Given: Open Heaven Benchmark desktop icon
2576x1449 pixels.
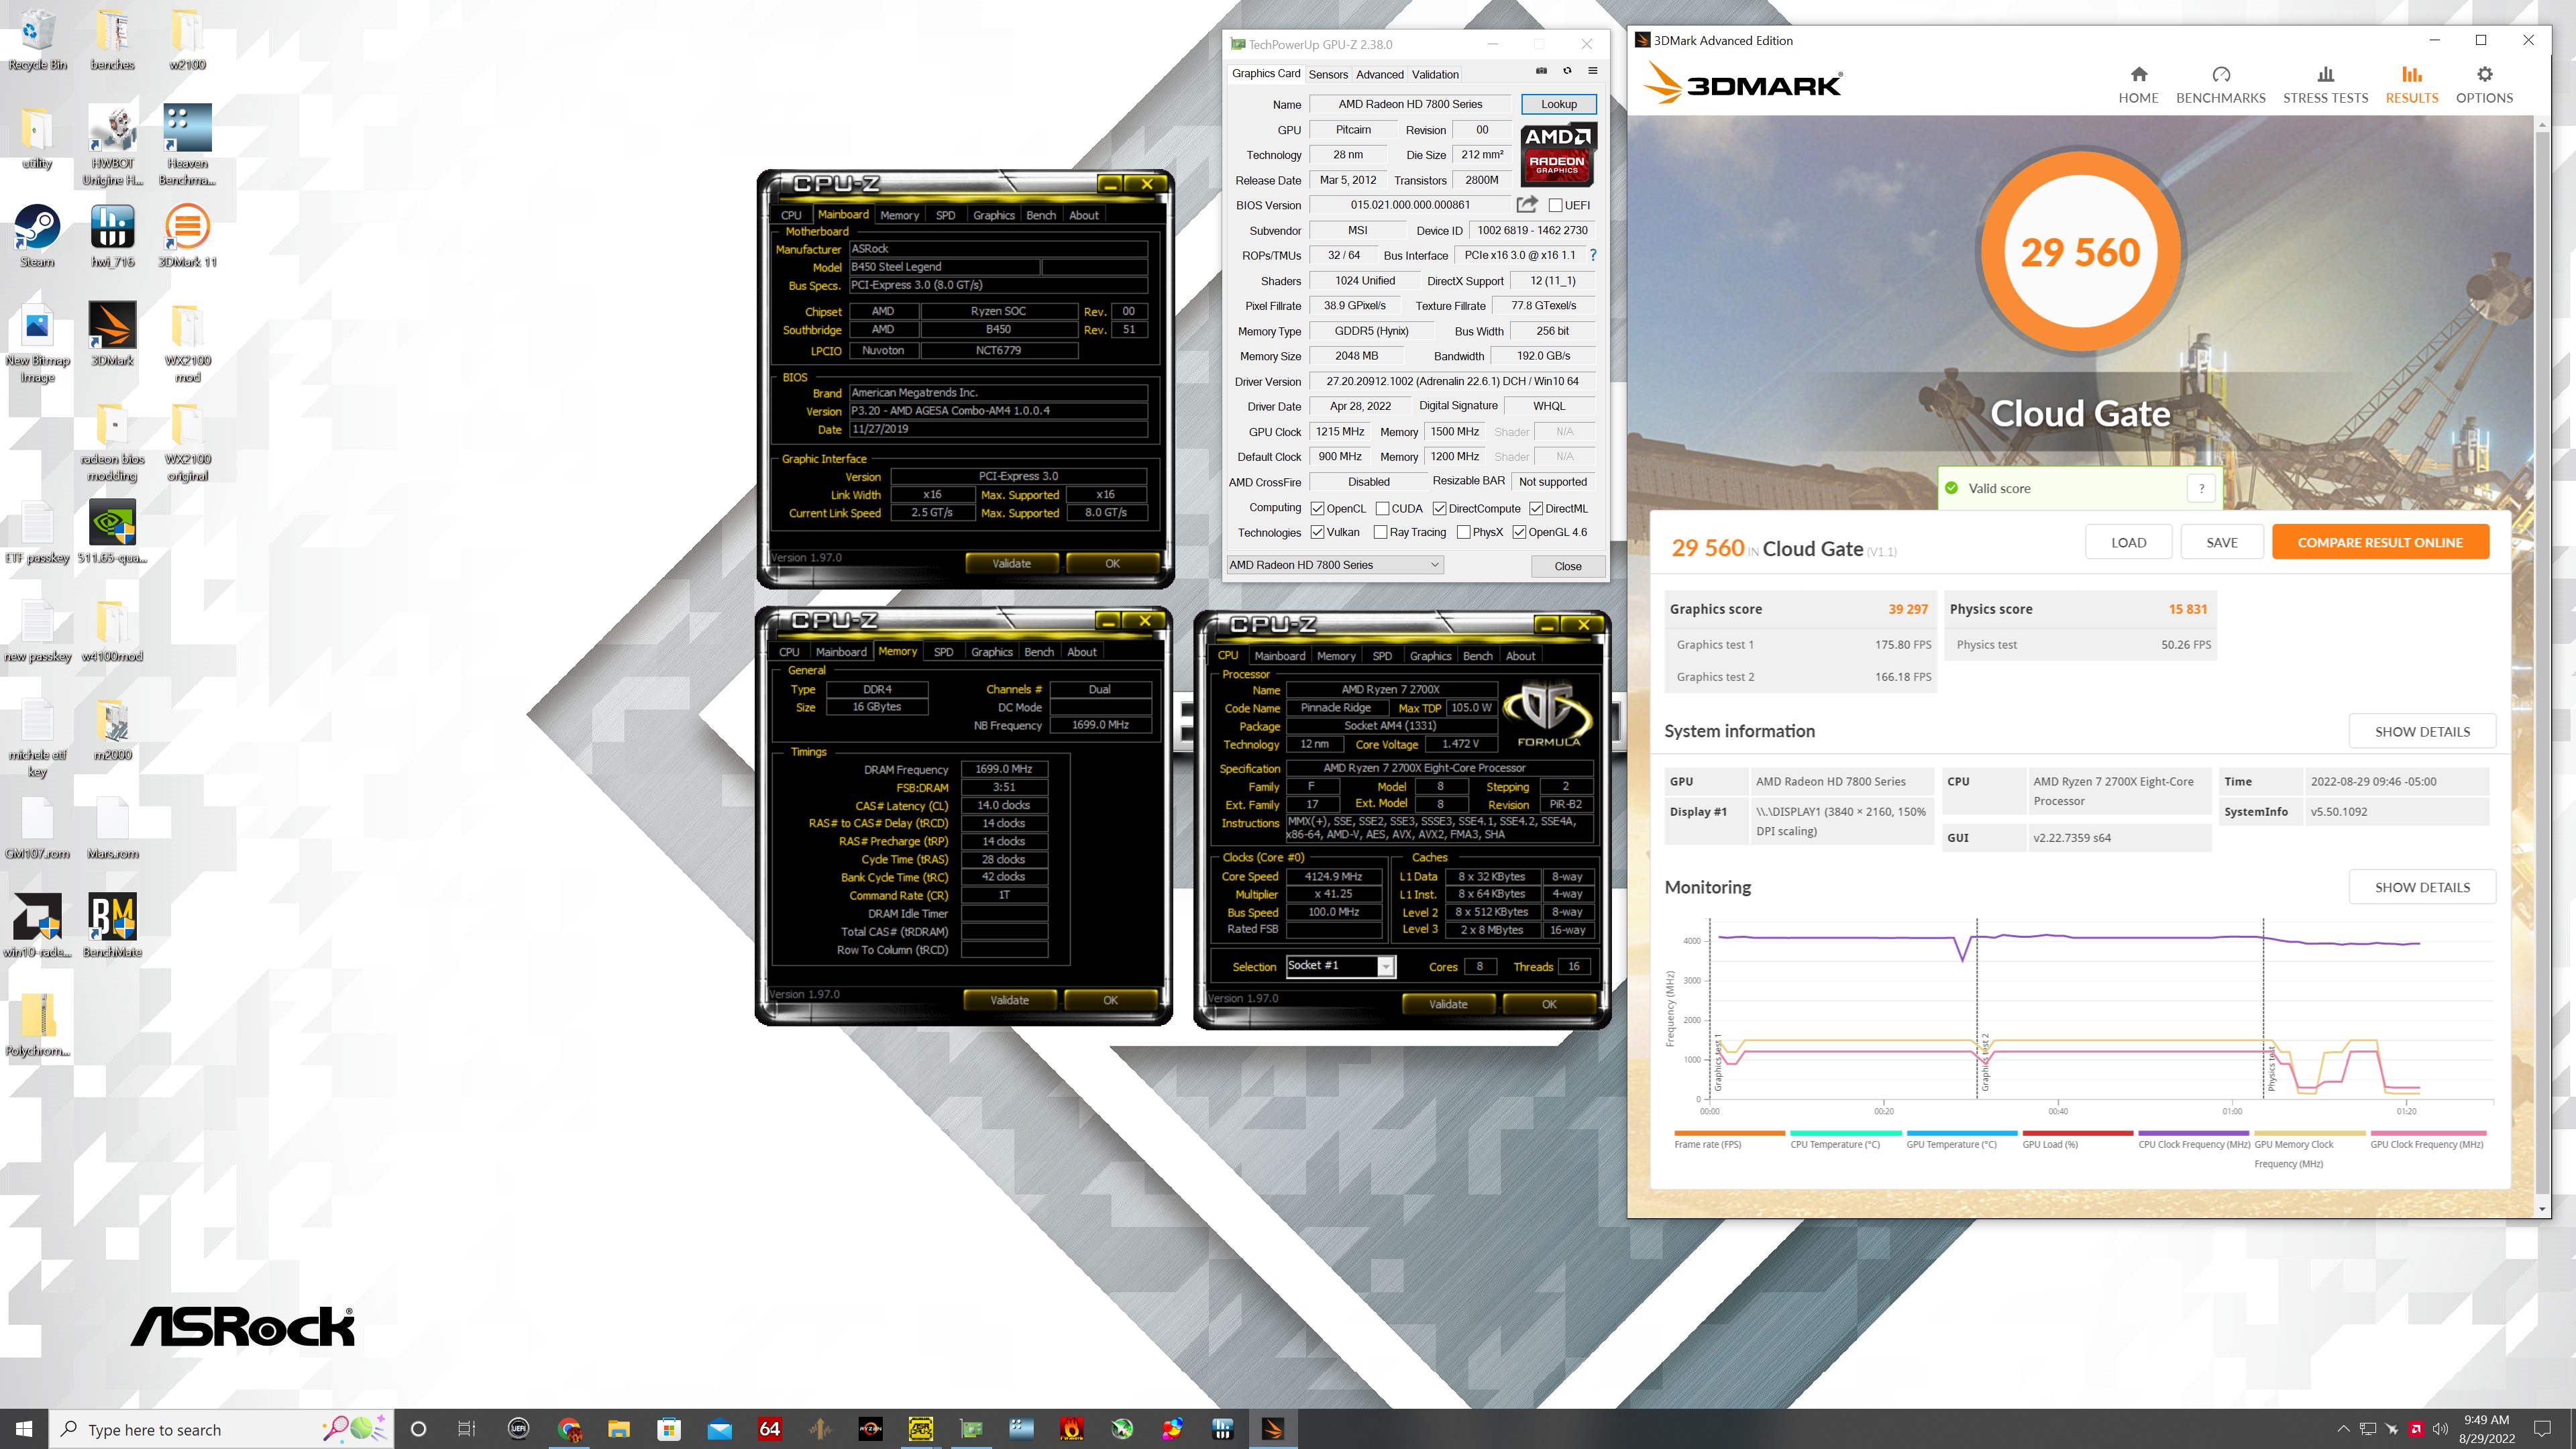Looking at the screenshot, I should click(187, 146).
